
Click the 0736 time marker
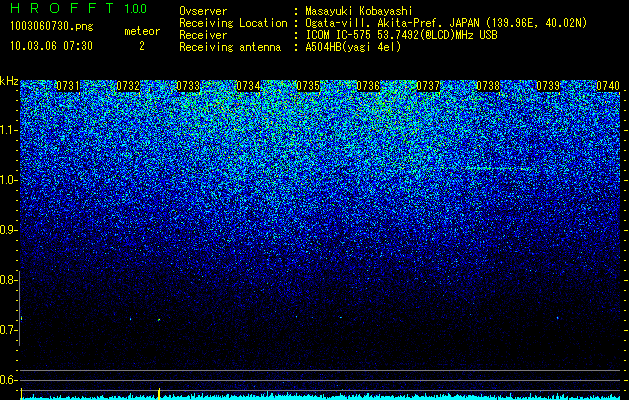click(368, 86)
